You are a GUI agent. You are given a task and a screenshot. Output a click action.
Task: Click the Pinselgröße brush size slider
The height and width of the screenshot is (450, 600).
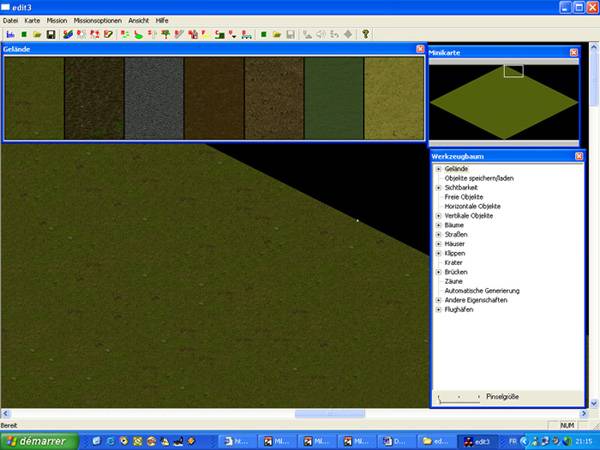click(459, 398)
